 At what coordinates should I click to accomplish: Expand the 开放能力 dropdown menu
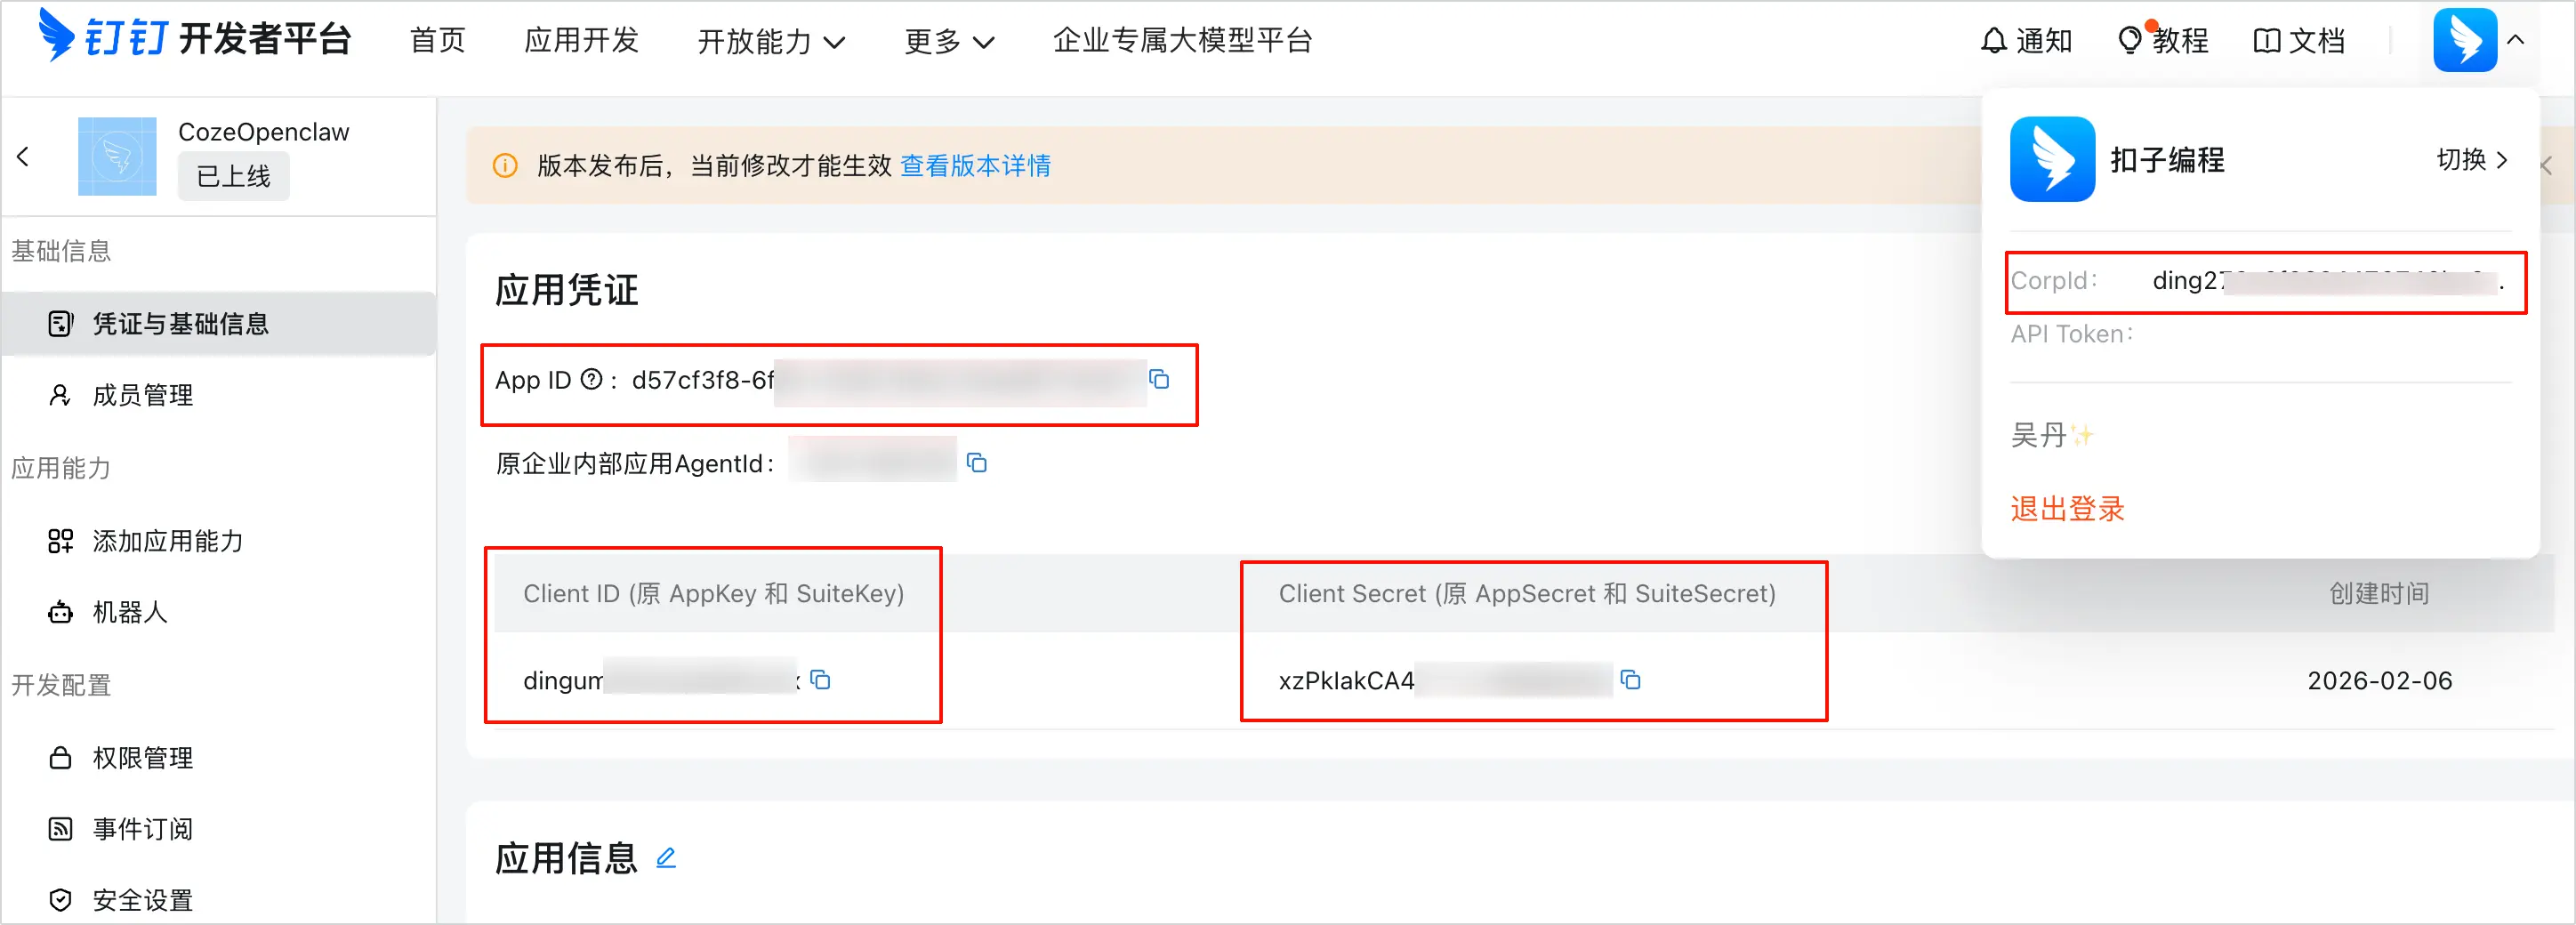coord(771,41)
